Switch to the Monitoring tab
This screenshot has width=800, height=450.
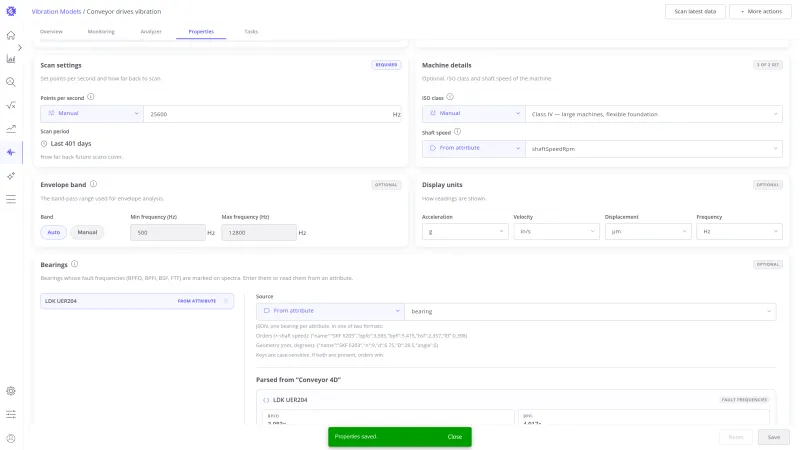click(x=101, y=32)
